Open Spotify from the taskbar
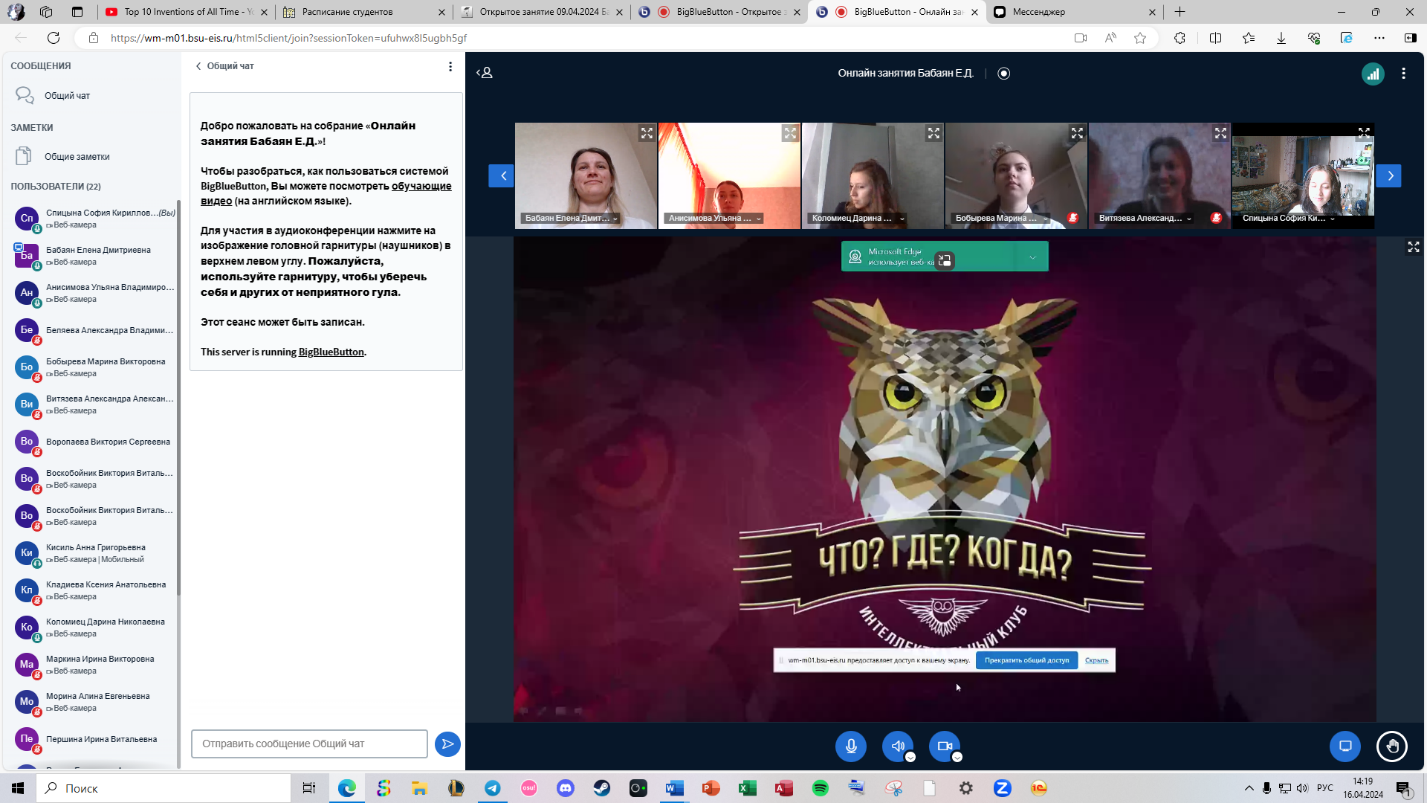1427x803 pixels. click(820, 788)
